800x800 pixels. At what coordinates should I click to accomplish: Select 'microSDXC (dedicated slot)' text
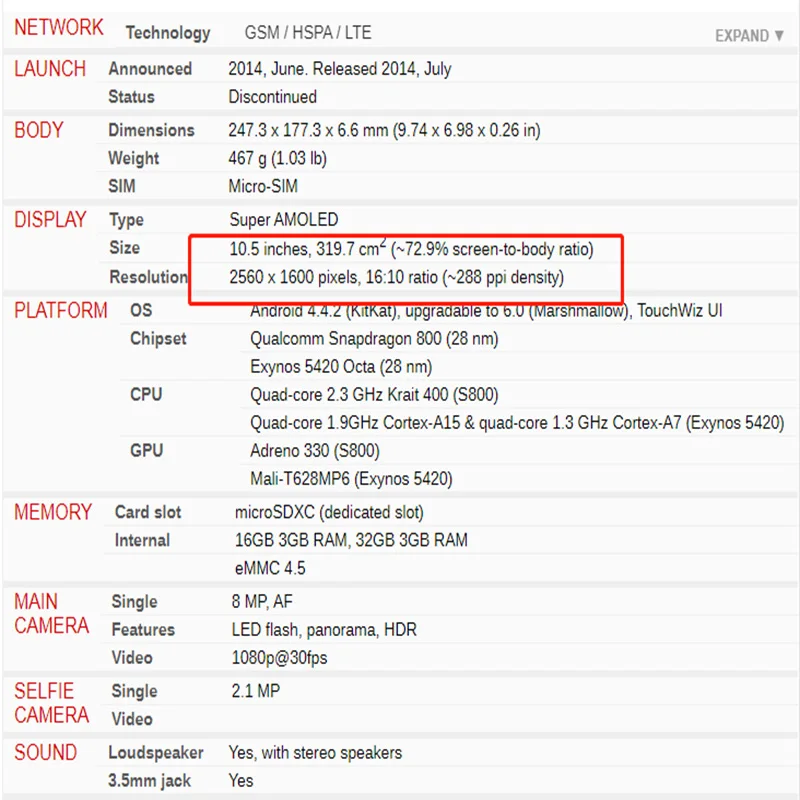(329, 512)
